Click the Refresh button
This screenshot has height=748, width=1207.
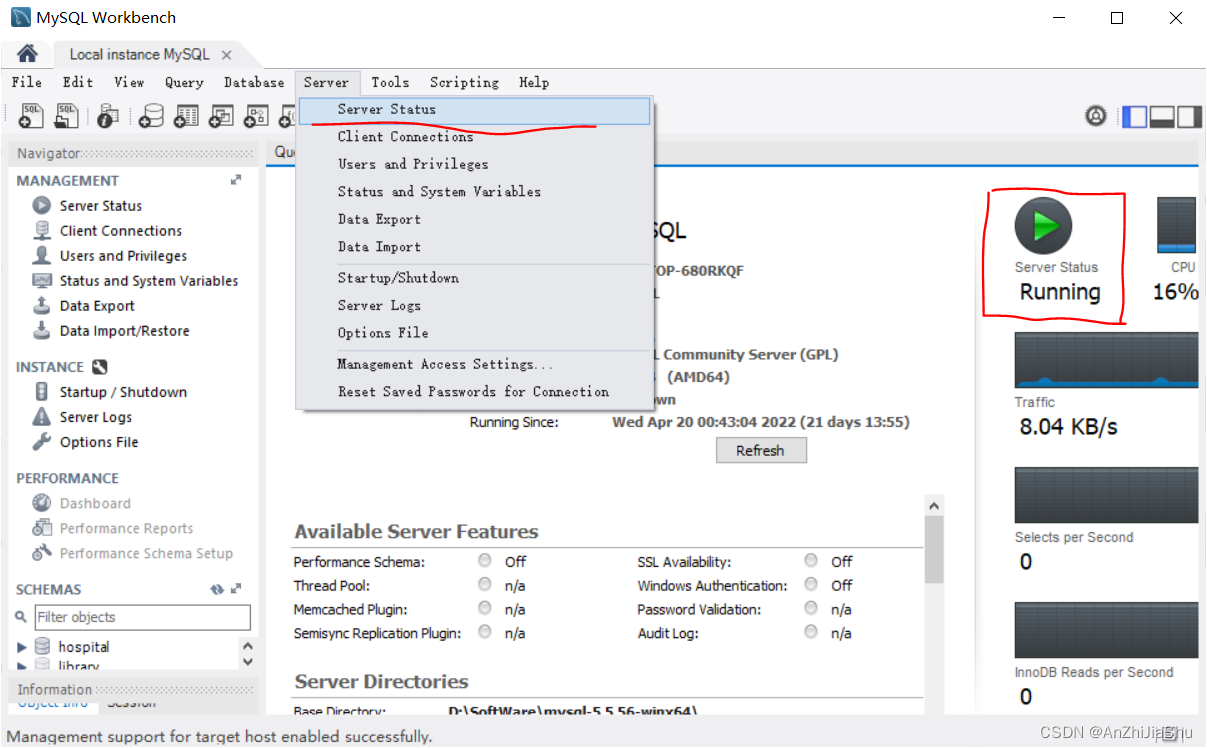tap(761, 450)
